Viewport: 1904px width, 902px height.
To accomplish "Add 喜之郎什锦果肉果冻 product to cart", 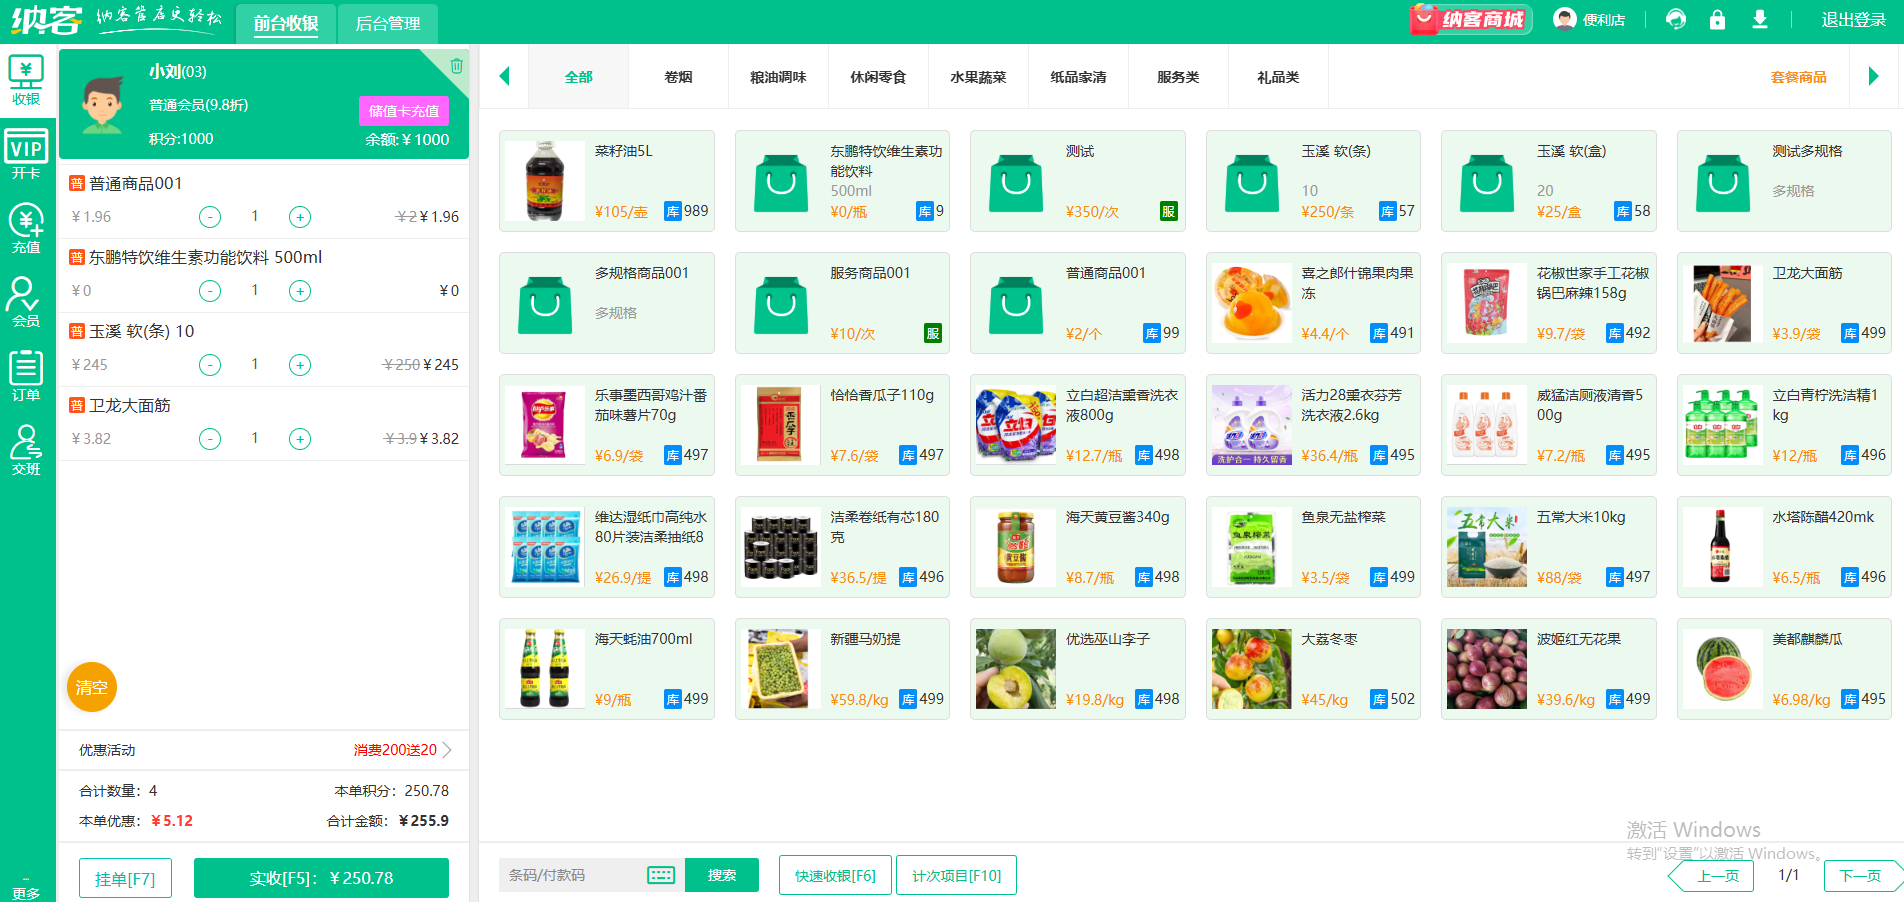I will (1314, 303).
